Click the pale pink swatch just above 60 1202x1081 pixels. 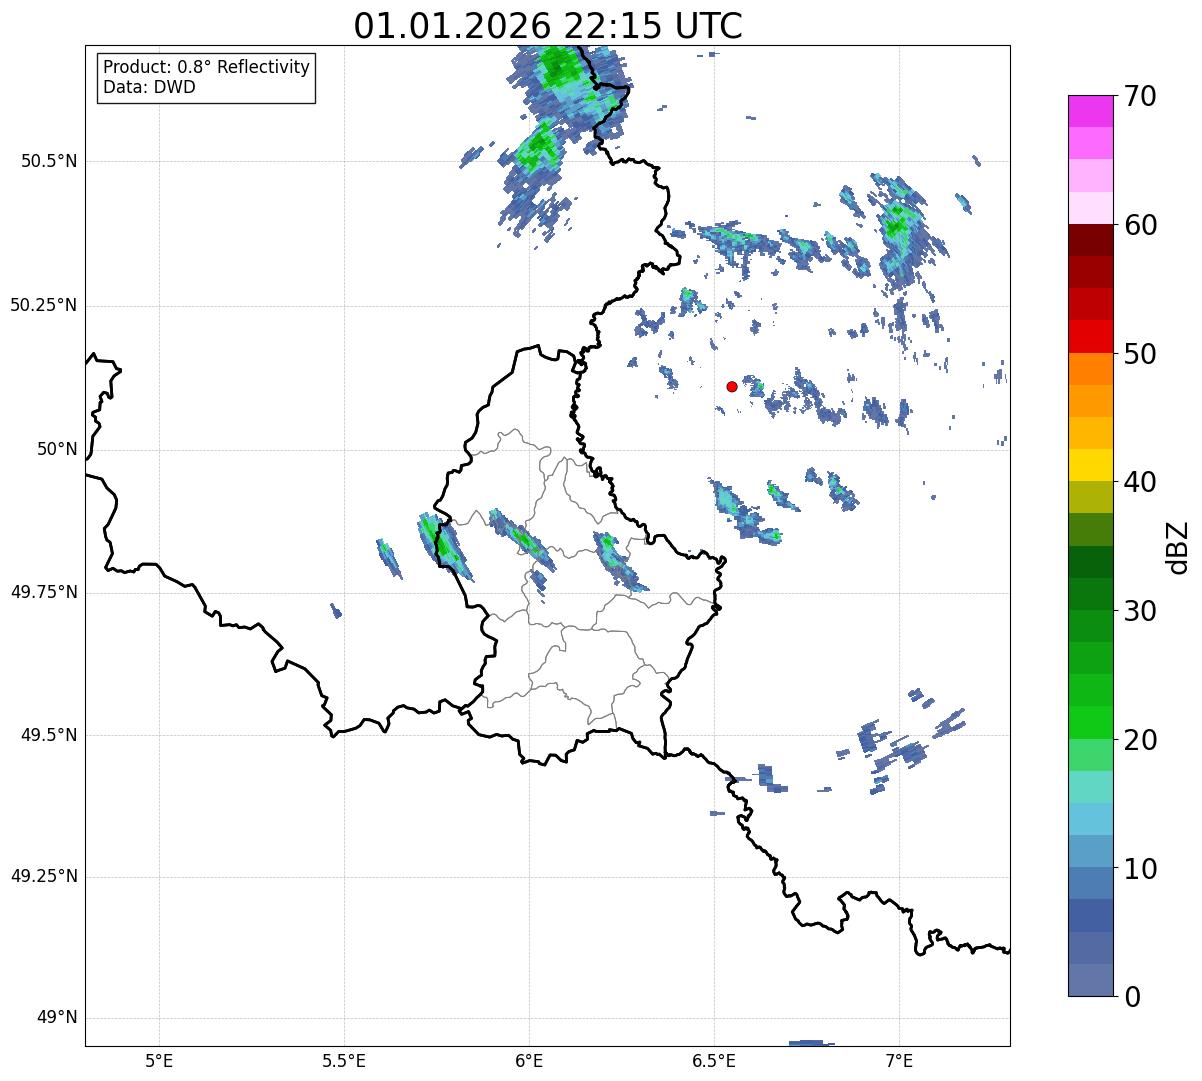click(1091, 208)
